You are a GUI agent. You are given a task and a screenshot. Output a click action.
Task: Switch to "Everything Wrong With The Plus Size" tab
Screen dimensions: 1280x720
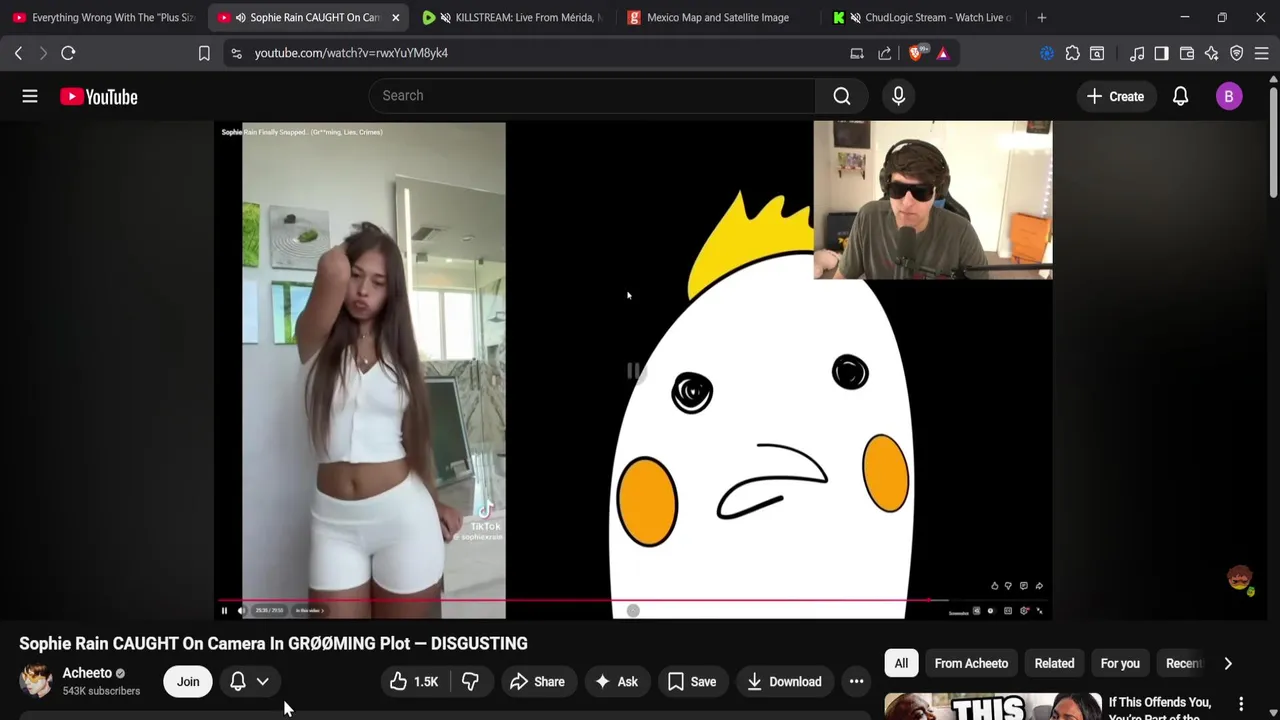tap(103, 17)
